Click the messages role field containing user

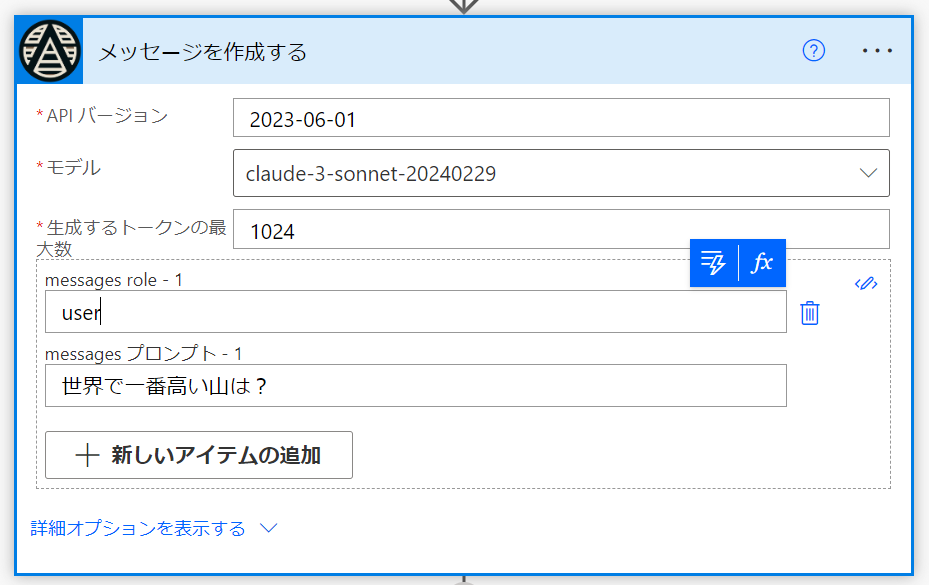tap(415, 312)
